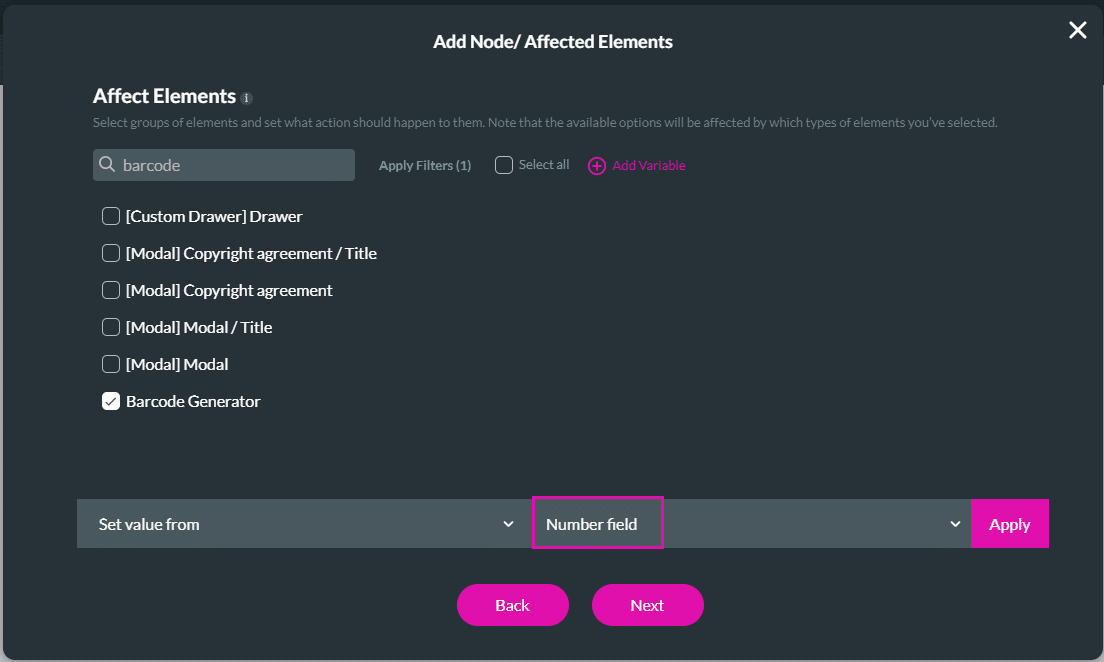The image size is (1104, 662).
Task: Click the Add Variable link
Action: pos(648,166)
